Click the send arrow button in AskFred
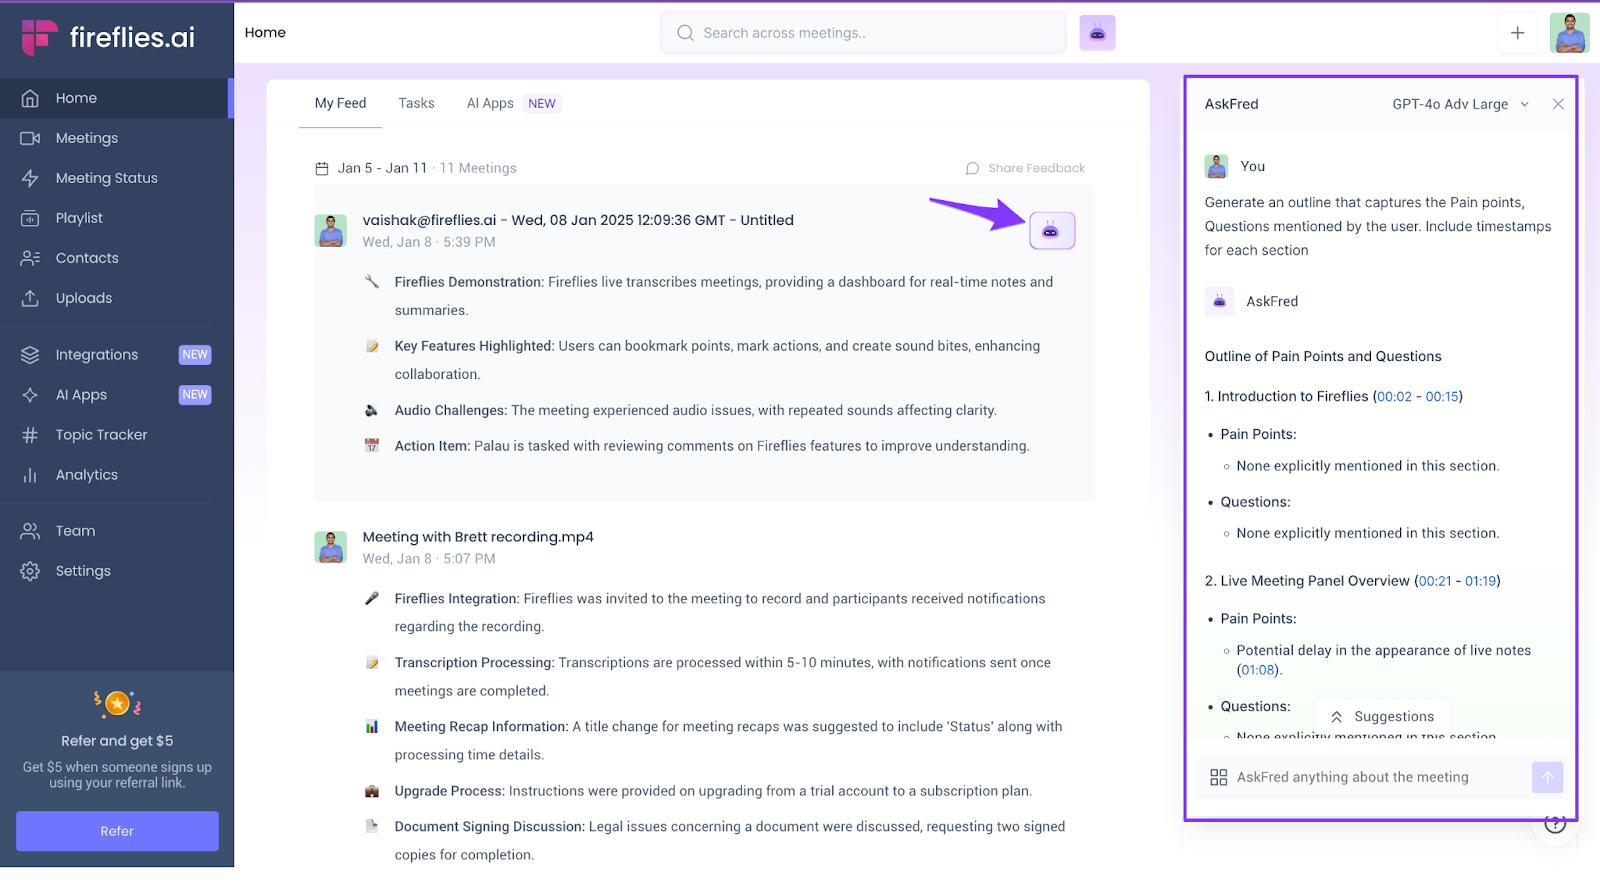Viewport: 1600px width, 890px height. click(x=1547, y=777)
